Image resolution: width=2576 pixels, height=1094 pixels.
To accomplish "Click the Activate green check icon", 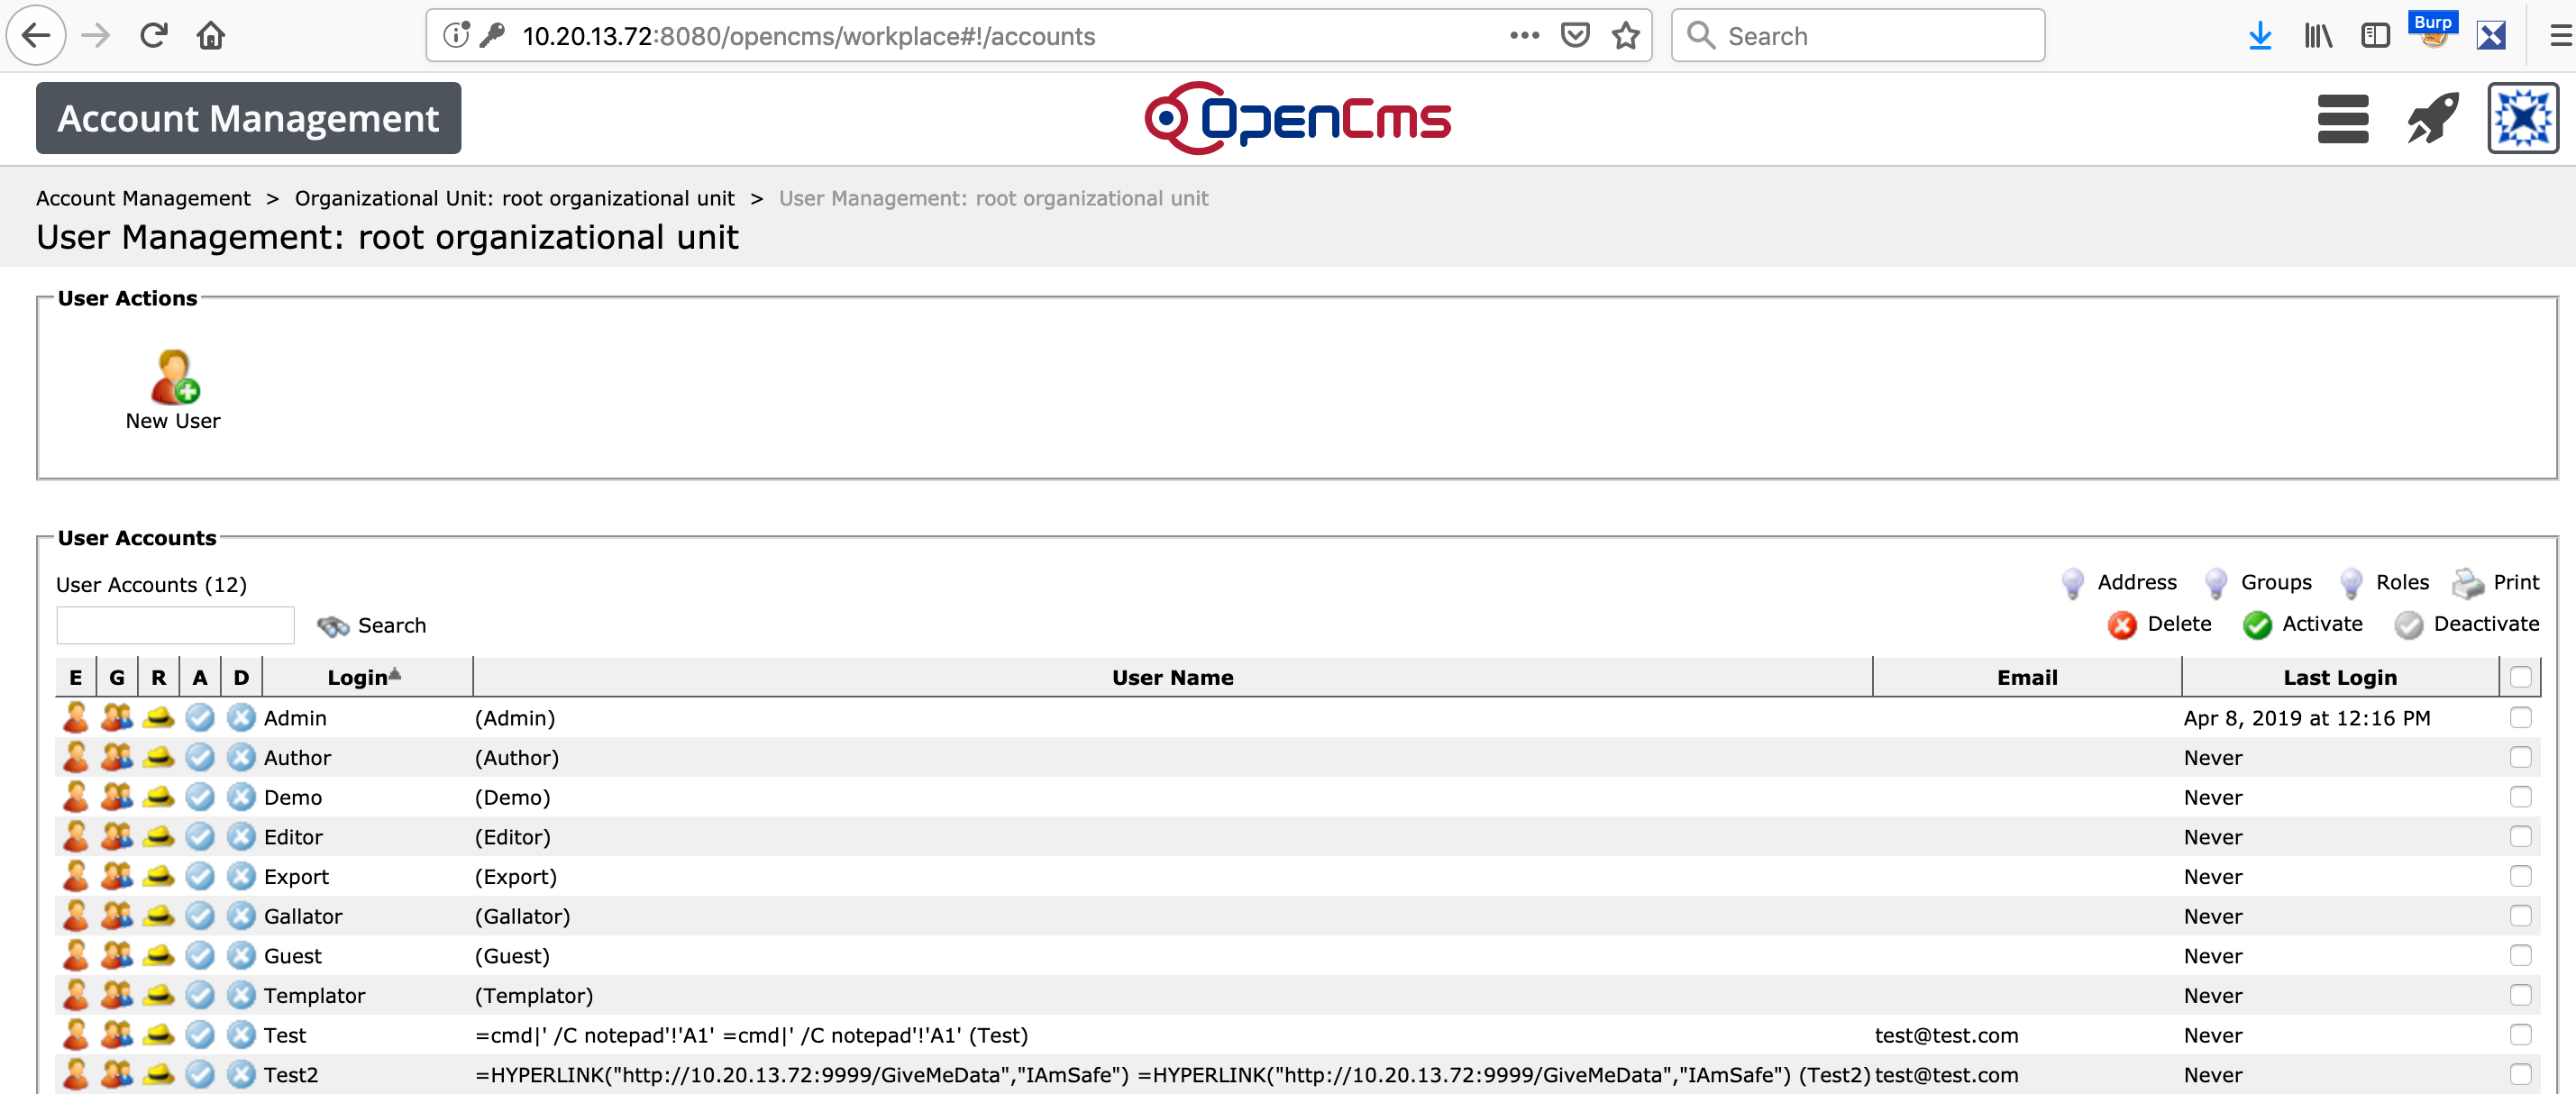I will 2256,625.
